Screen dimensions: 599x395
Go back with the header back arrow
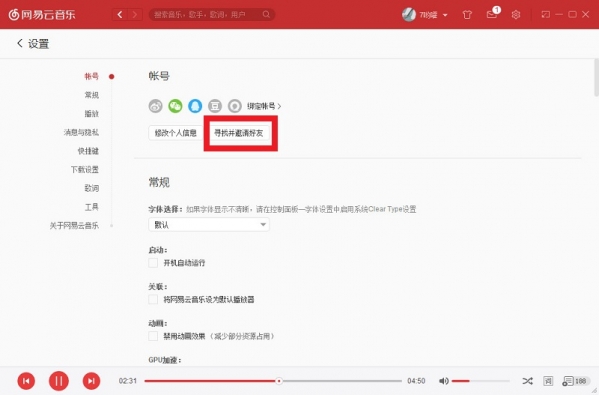pyautogui.click(x=120, y=15)
